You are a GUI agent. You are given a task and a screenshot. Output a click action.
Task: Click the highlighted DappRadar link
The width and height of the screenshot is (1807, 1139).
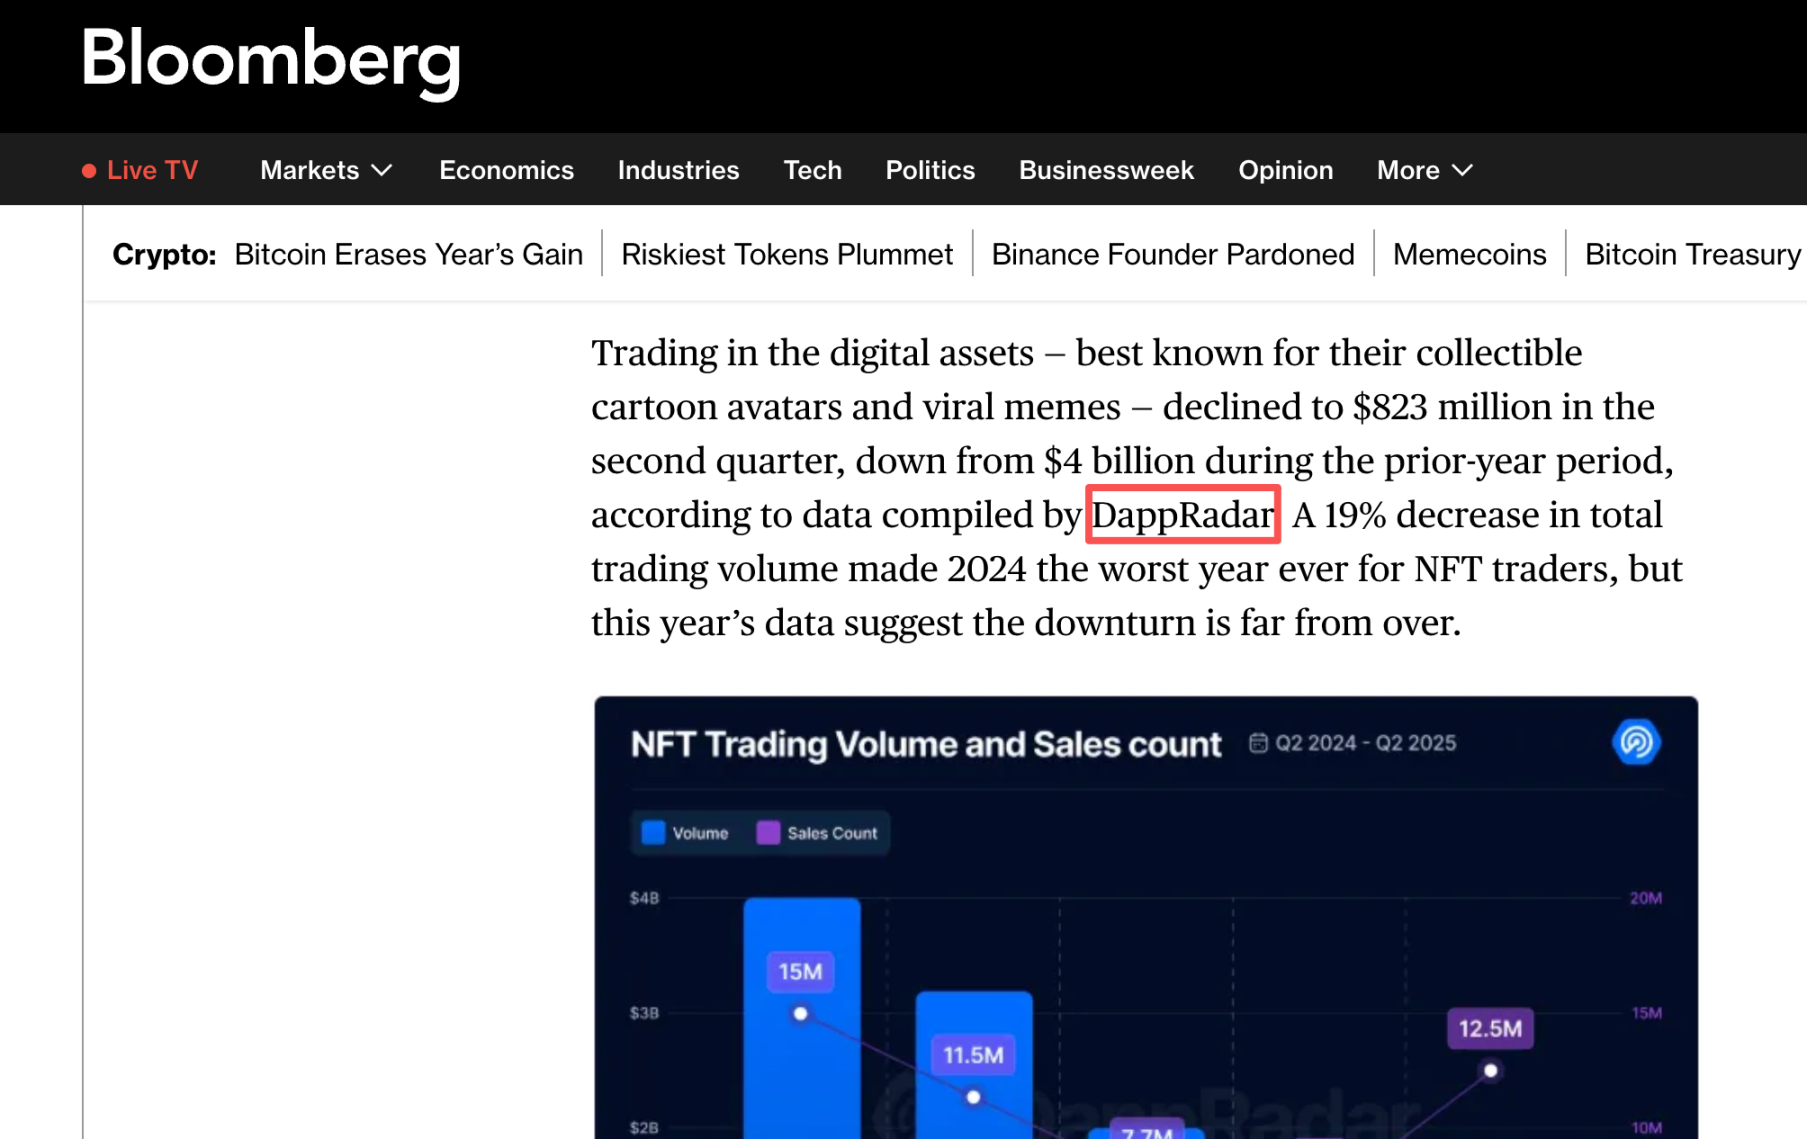pos(1182,514)
